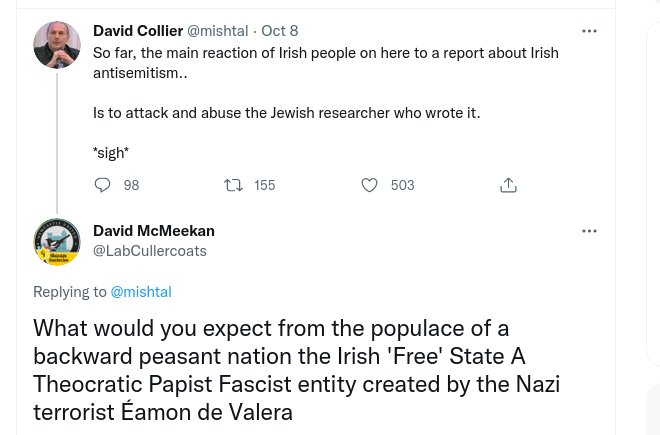The image size is (660, 435).
Task: Click @mishtal in the 'Replying to' line
Action: tap(141, 292)
